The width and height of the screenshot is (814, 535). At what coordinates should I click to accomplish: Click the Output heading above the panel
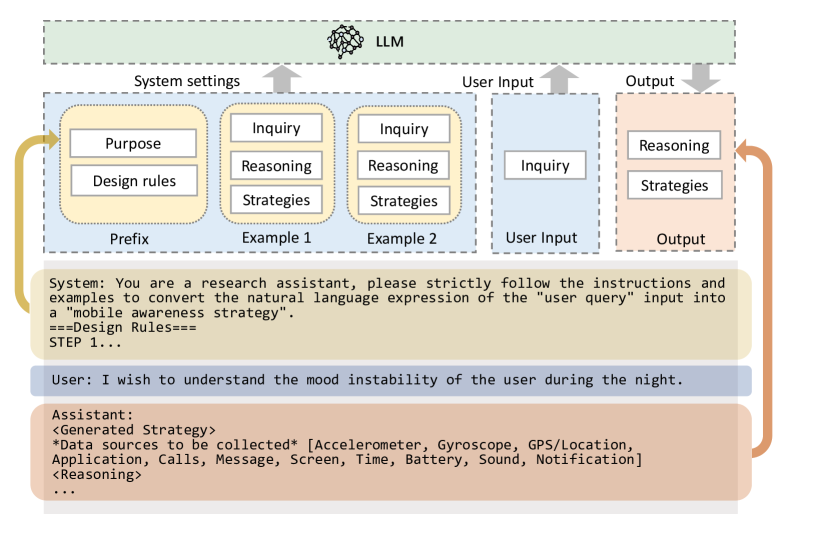point(649,81)
